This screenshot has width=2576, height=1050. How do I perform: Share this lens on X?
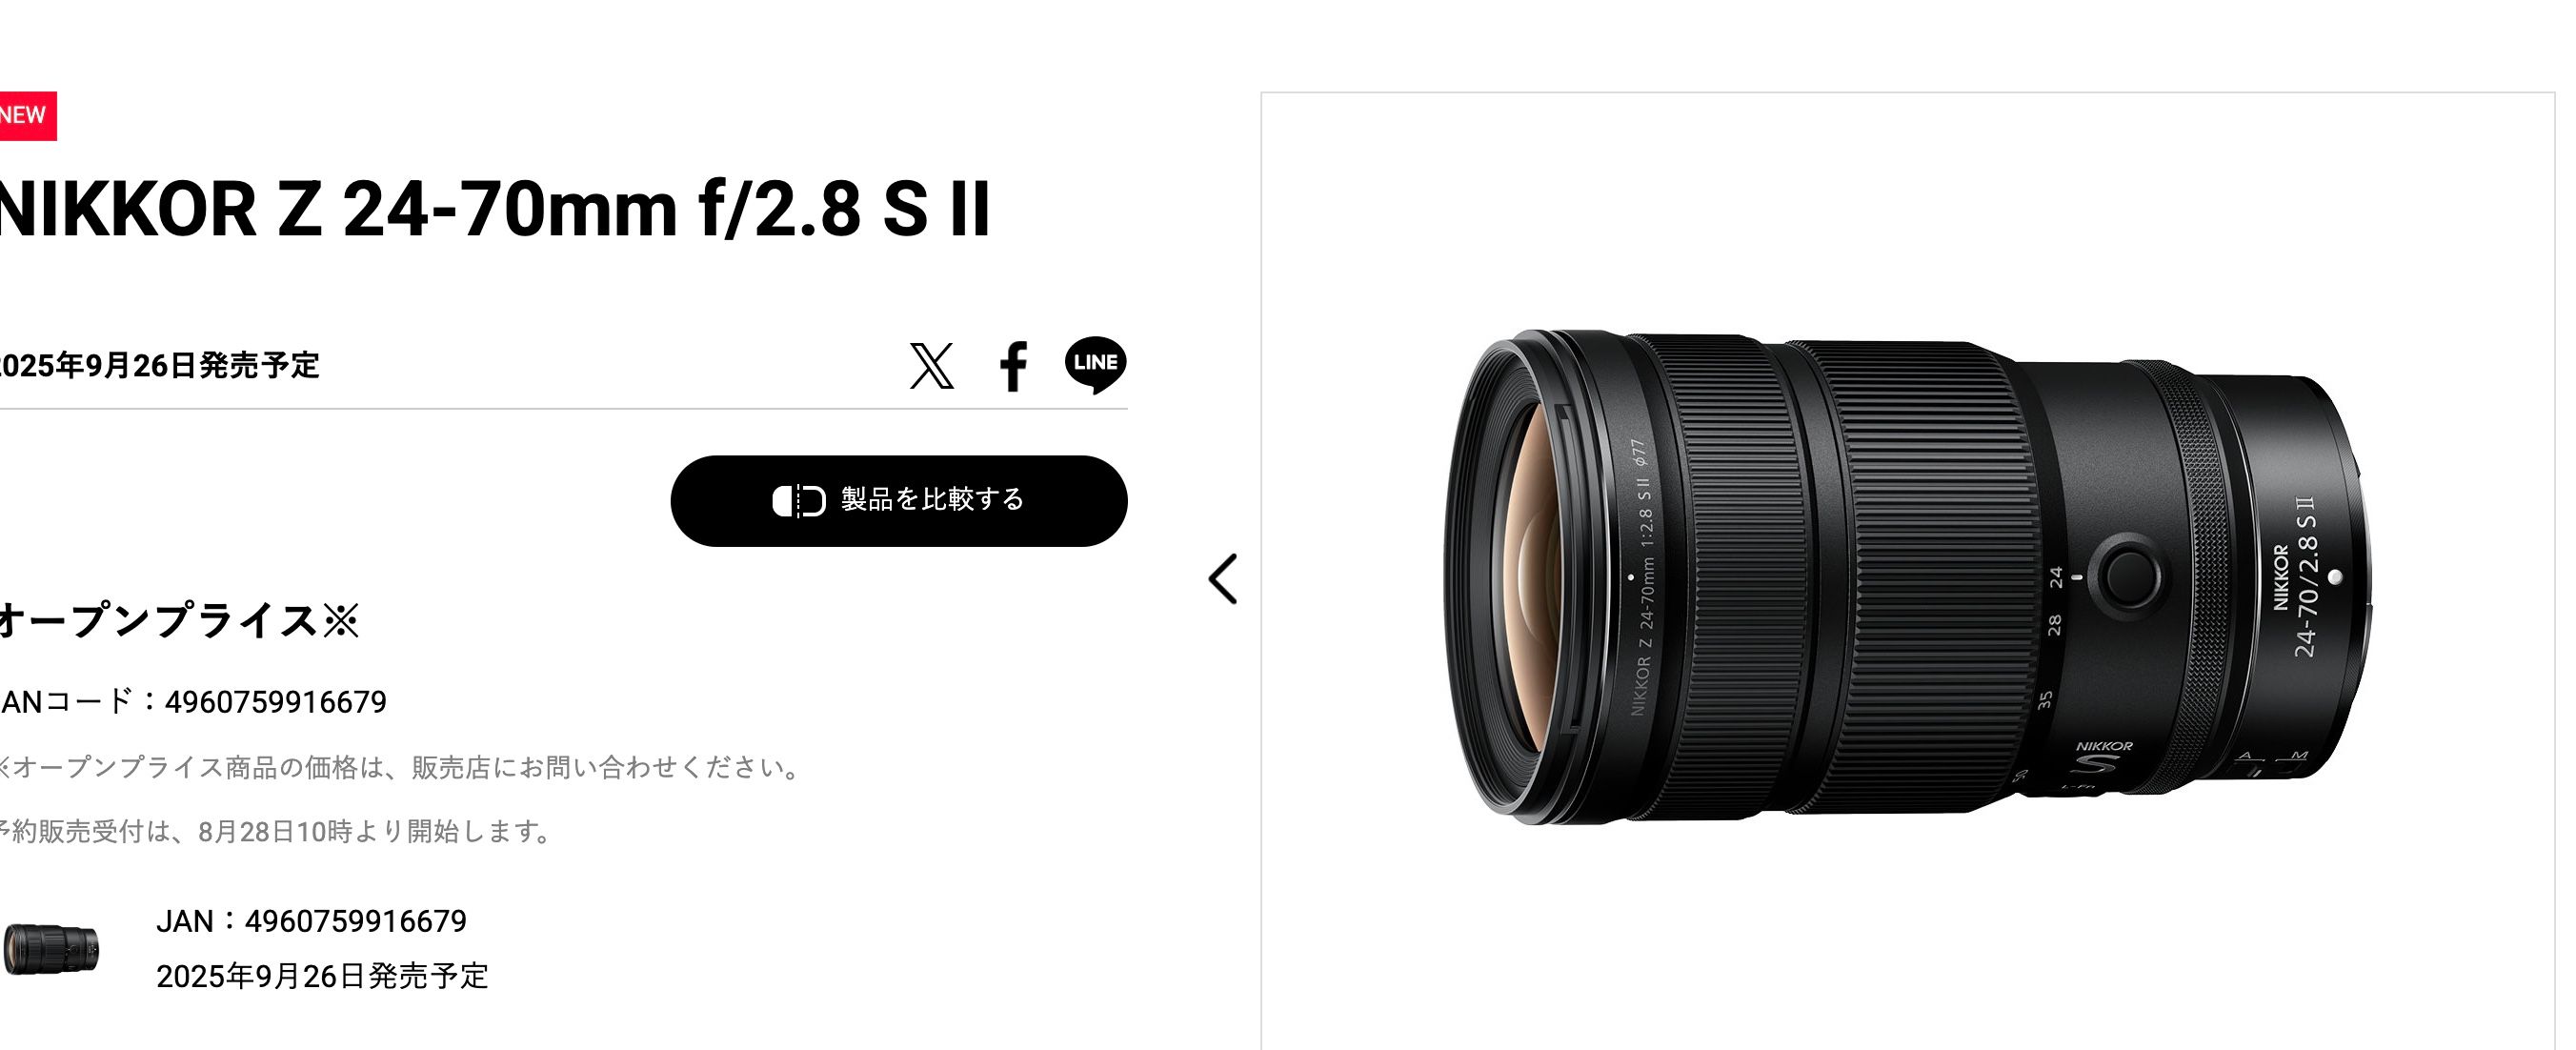coord(931,365)
